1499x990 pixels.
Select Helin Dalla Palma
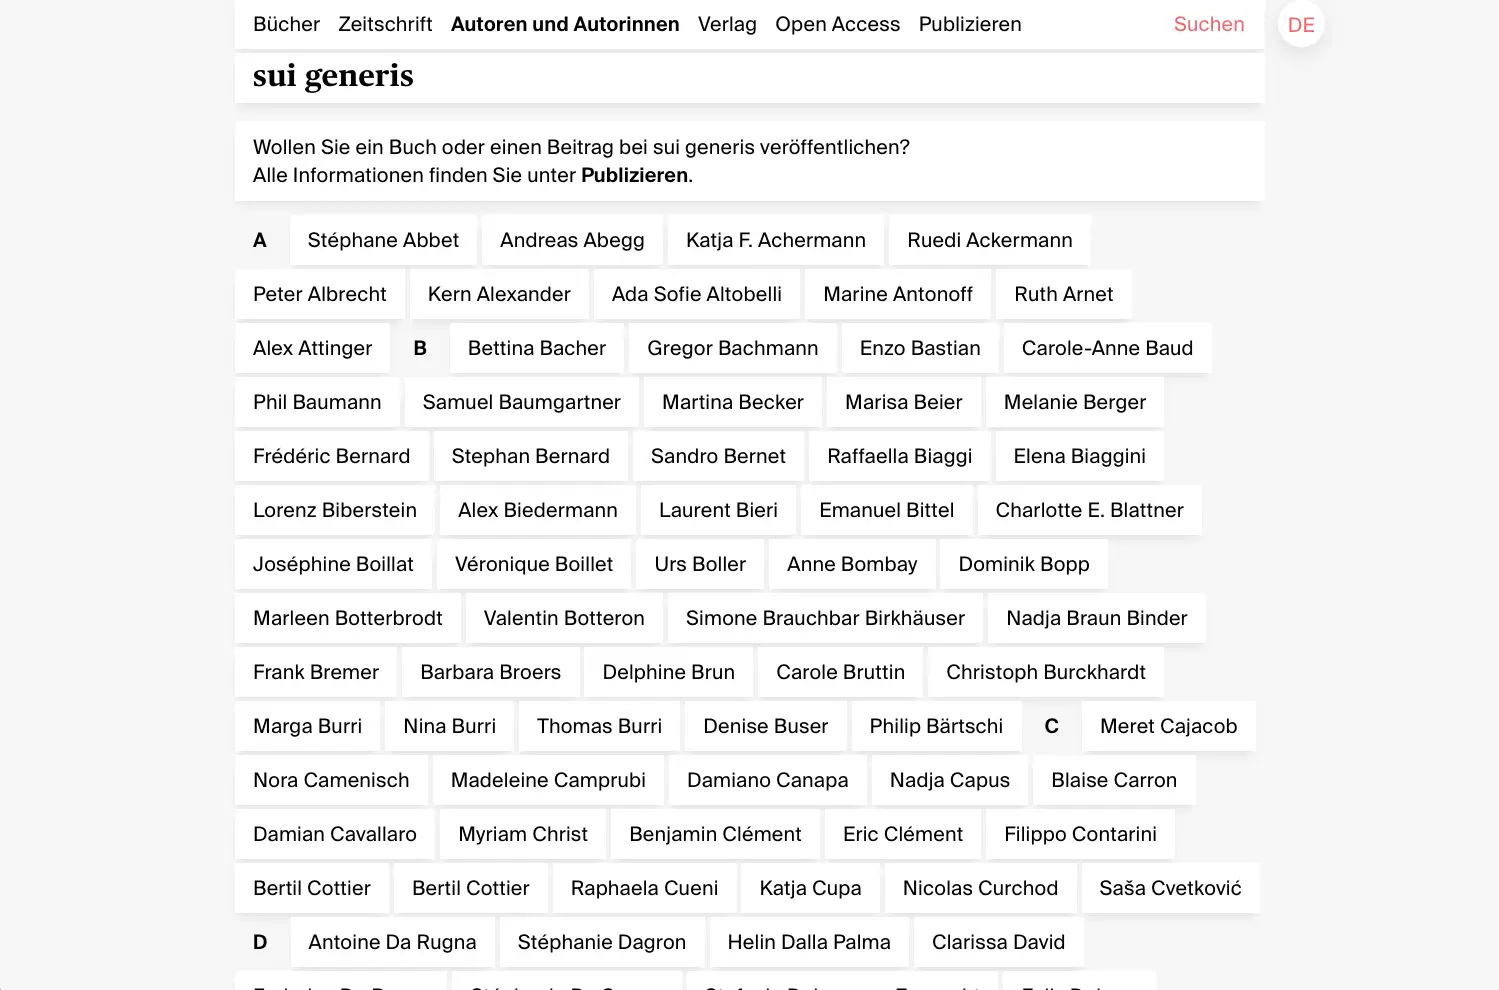coord(809,942)
